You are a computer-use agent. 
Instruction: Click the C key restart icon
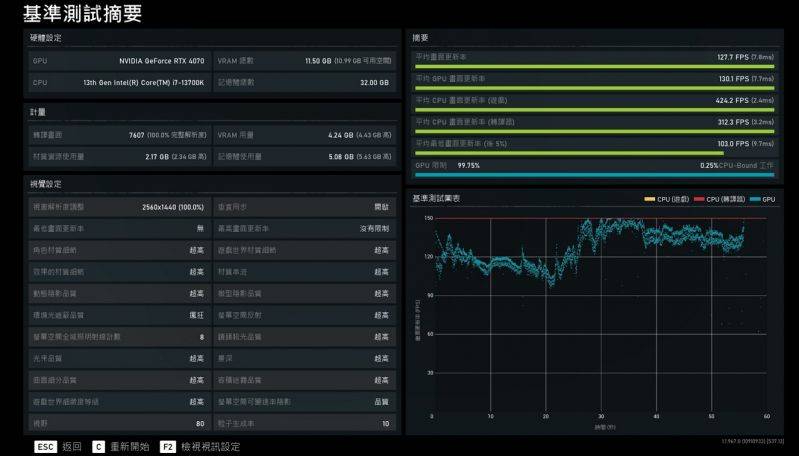tap(99, 446)
